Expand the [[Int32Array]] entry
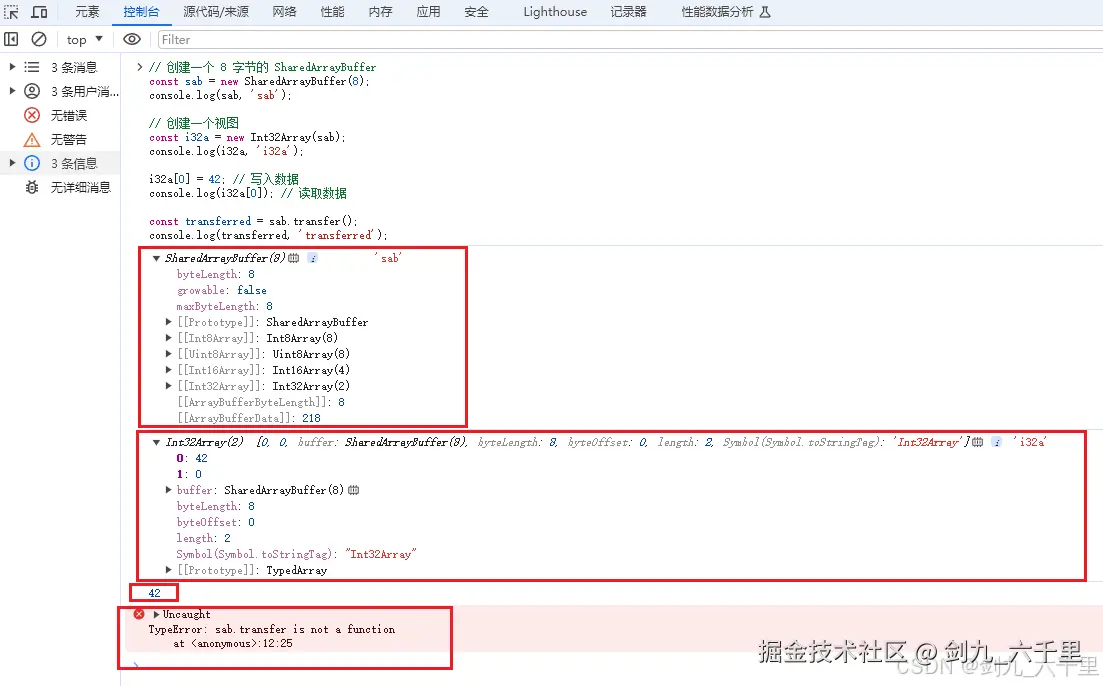This screenshot has width=1103, height=686. click(169, 386)
